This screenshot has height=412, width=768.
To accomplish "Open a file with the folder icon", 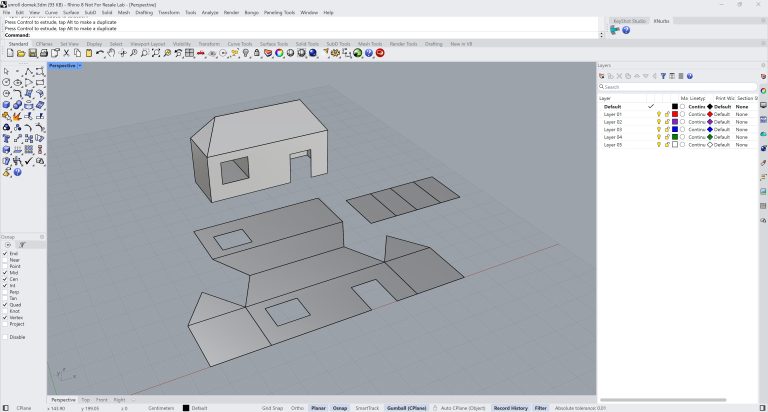I will click(21, 53).
